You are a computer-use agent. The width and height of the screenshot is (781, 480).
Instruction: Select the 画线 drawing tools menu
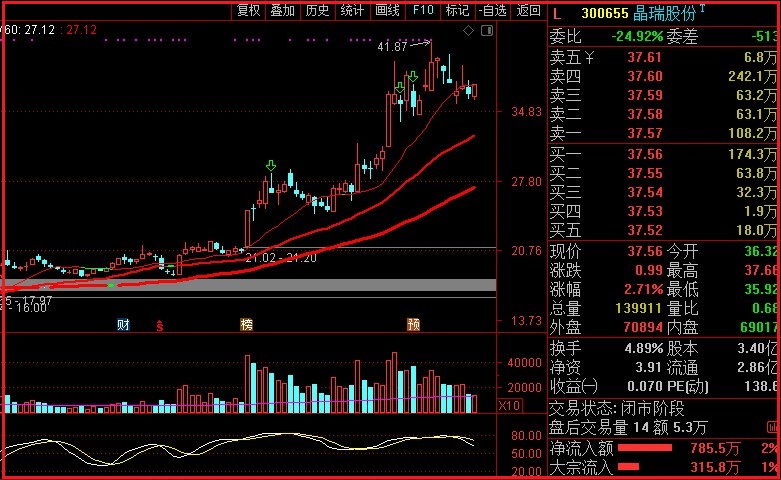coord(388,10)
